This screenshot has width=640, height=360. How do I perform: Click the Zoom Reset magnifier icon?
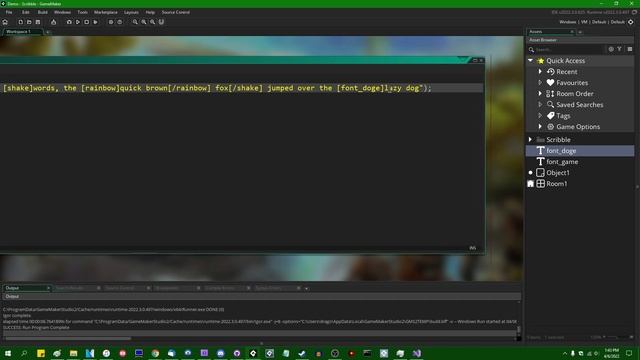(144, 22)
